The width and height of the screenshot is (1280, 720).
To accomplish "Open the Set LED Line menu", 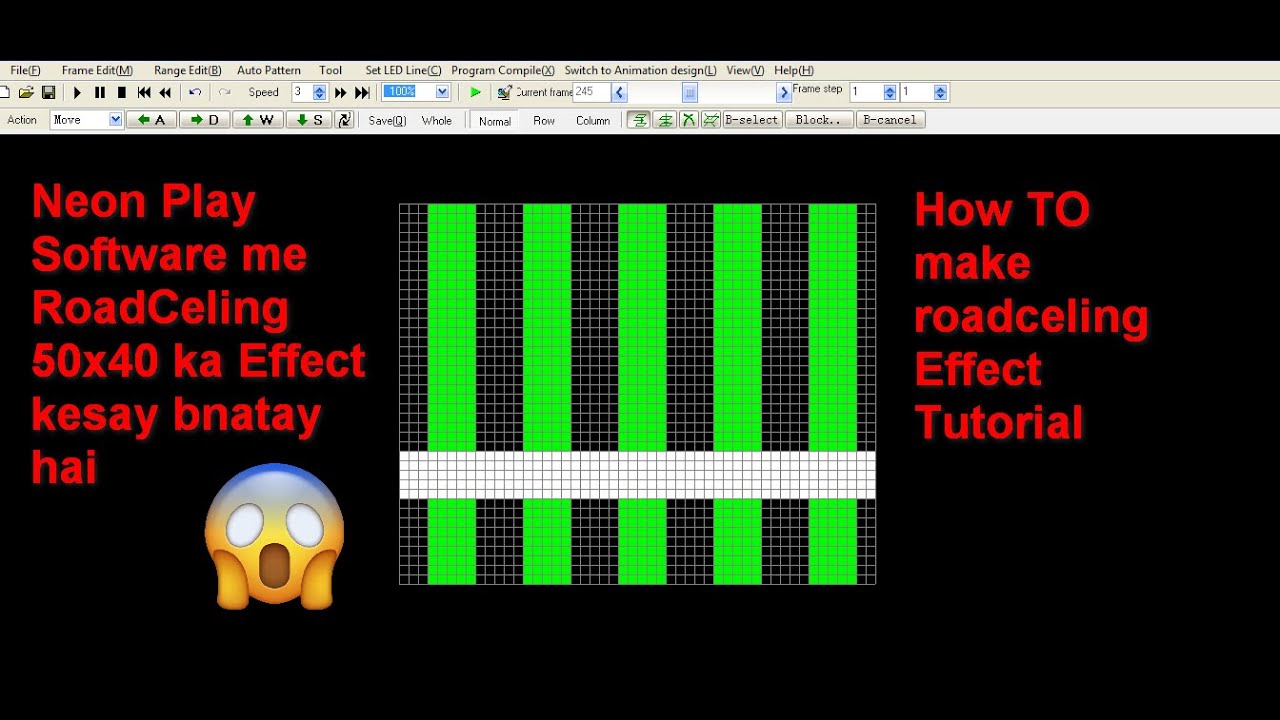I will pyautogui.click(x=403, y=70).
